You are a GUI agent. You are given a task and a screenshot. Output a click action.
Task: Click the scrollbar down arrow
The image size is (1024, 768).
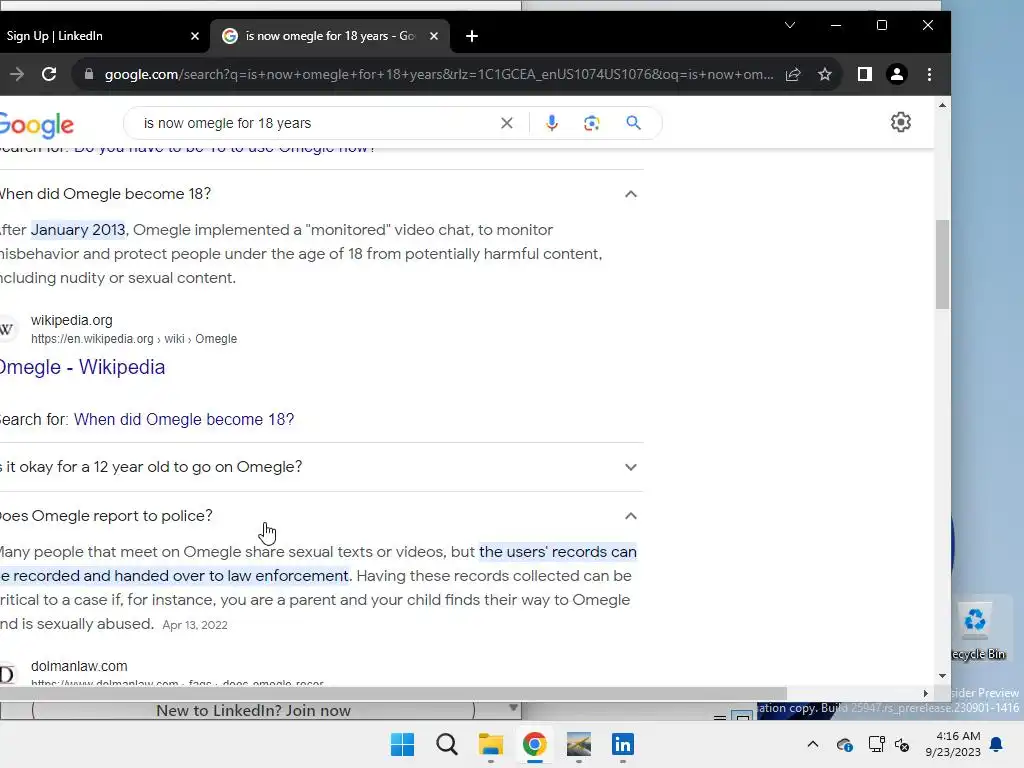pos(942,676)
